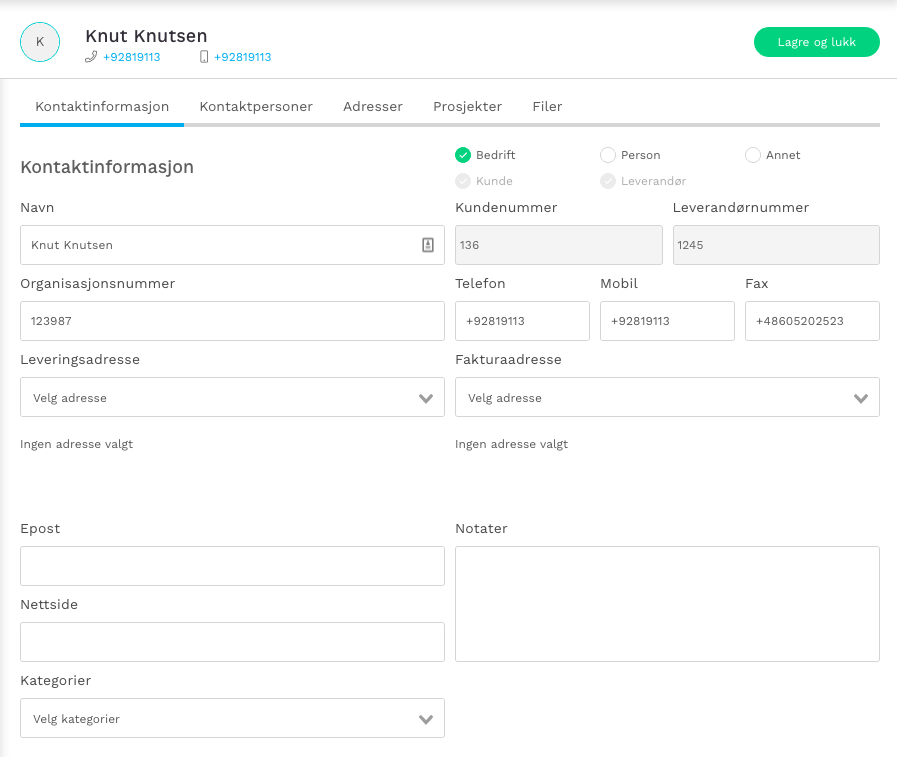Select the Person radio option
Image resolution: width=897 pixels, height=757 pixels.
(608, 155)
